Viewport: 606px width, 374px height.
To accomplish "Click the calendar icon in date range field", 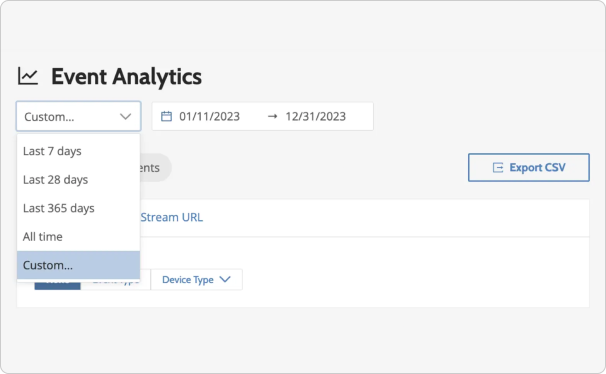I will point(166,116).
